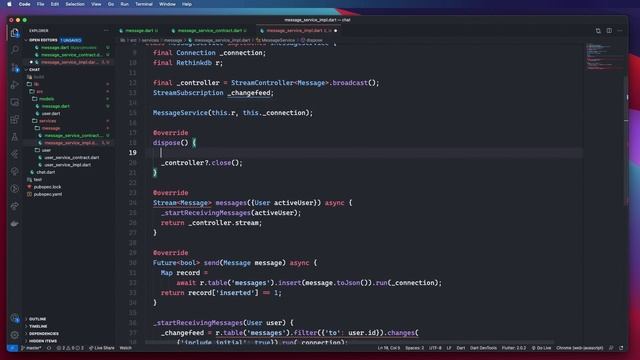Collapse the models folder

(46, 99)
